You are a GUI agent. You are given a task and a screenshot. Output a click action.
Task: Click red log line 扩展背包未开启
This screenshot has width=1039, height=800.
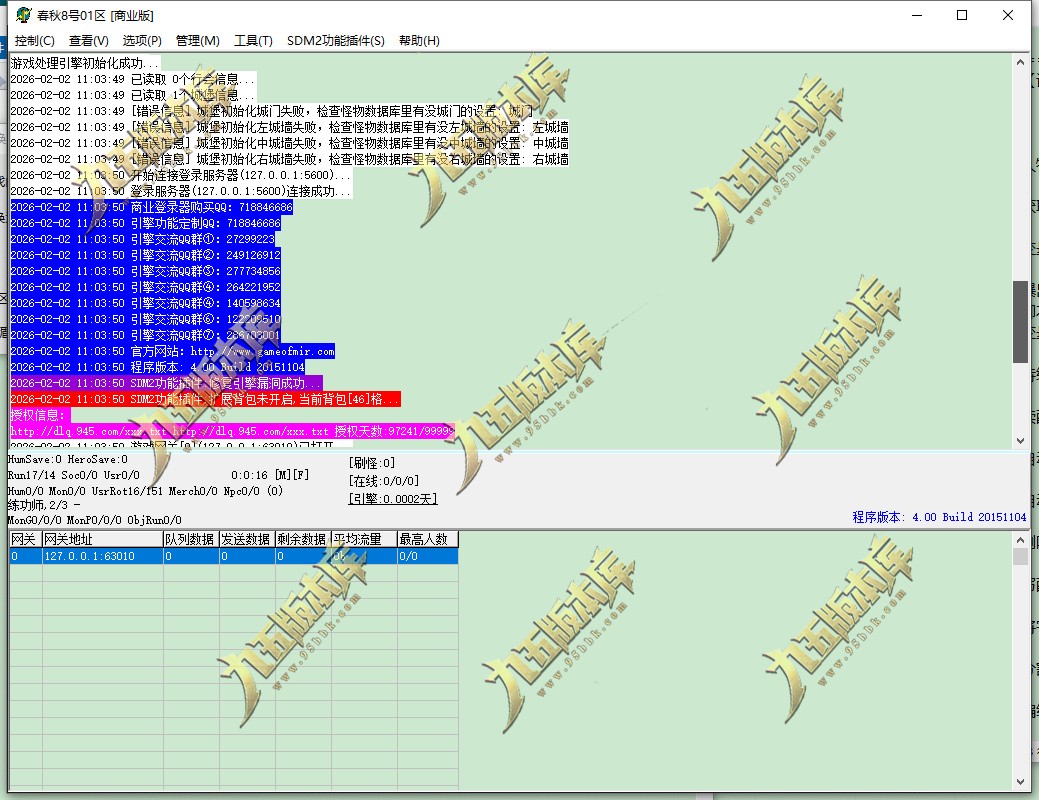[205, 399]
